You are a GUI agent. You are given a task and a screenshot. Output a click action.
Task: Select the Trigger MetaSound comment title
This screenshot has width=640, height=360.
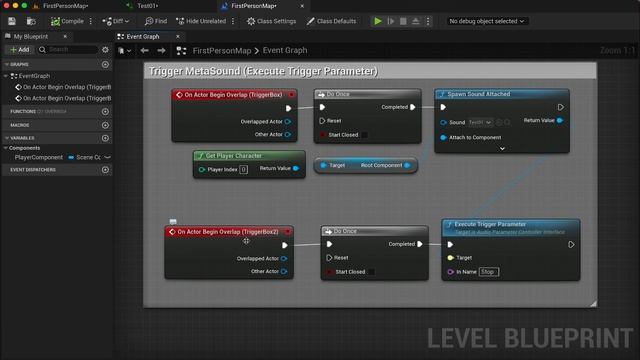(x=263, y=71)
